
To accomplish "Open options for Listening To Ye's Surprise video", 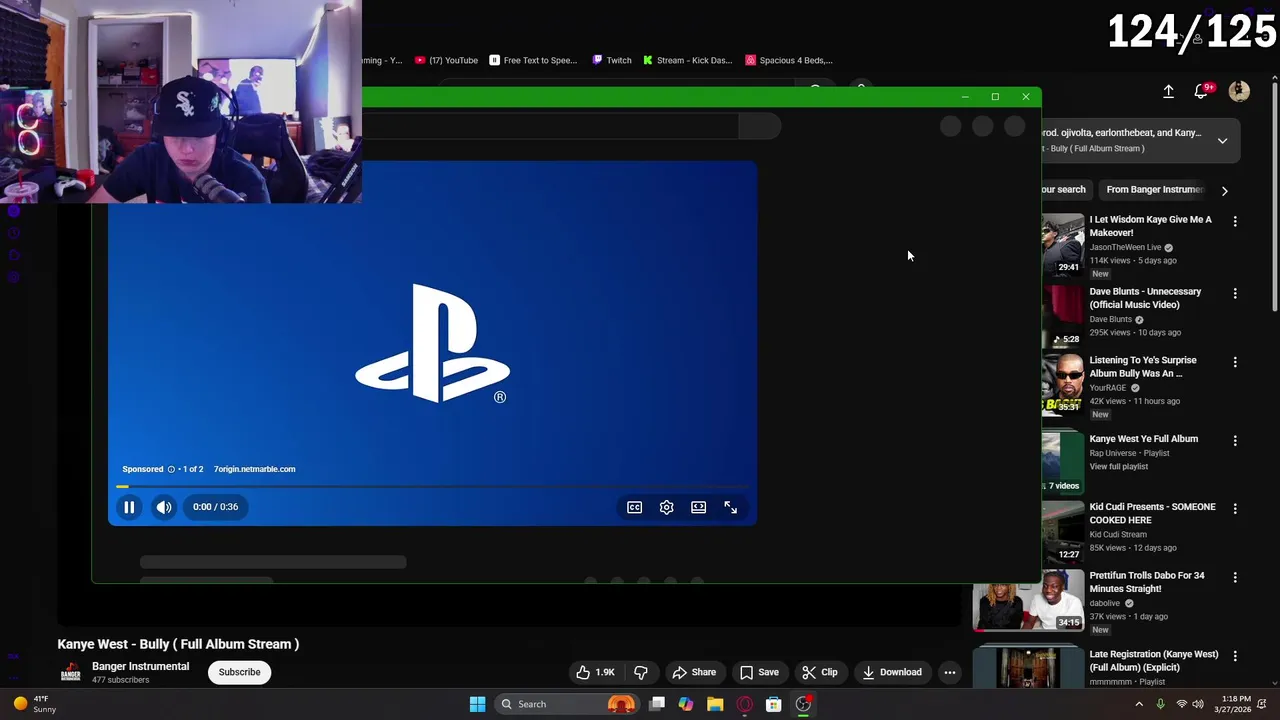I will tap(1235, 362).
